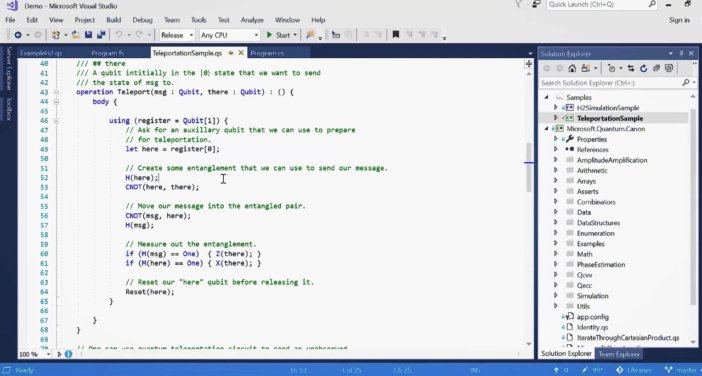Collapse All in Solution Explorer

(656, 68)
